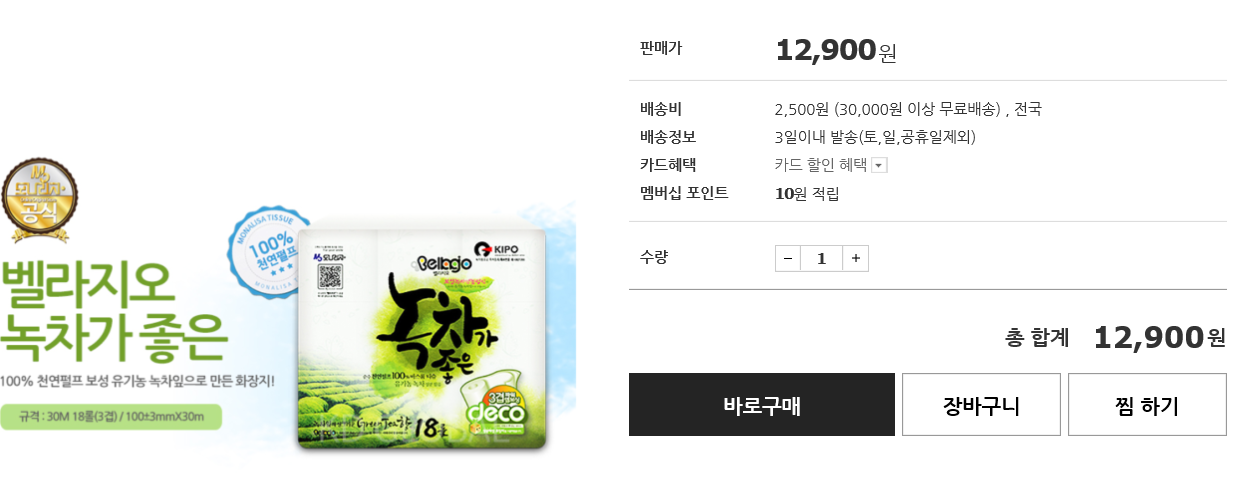
Task: Click the 카드 할인 혜택 text
Action: (x=821, y=165)
